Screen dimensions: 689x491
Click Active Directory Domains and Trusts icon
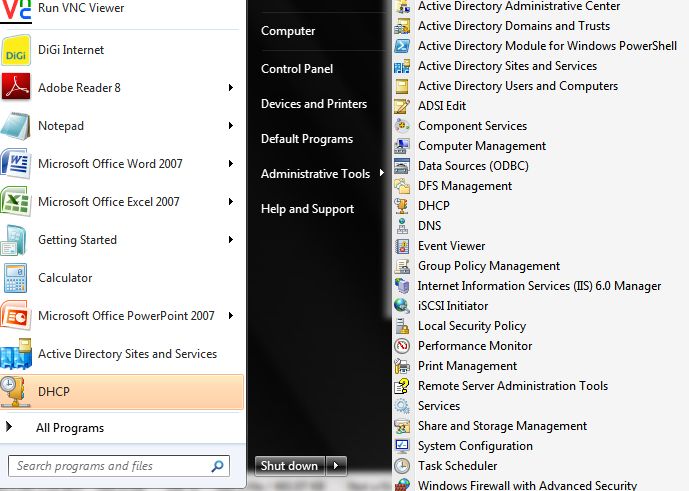tap(402, 26)
